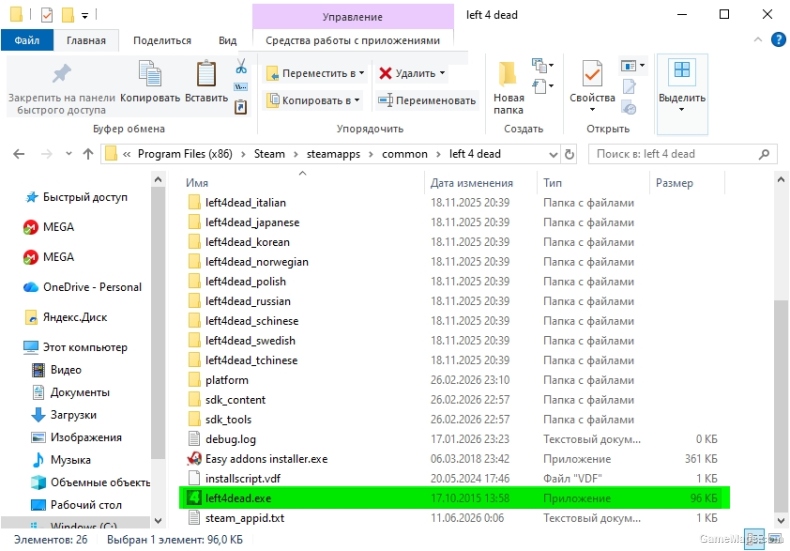Click Переименовать rename button
Viewport: 790px width, 551px height.
[x=427, y=100]
